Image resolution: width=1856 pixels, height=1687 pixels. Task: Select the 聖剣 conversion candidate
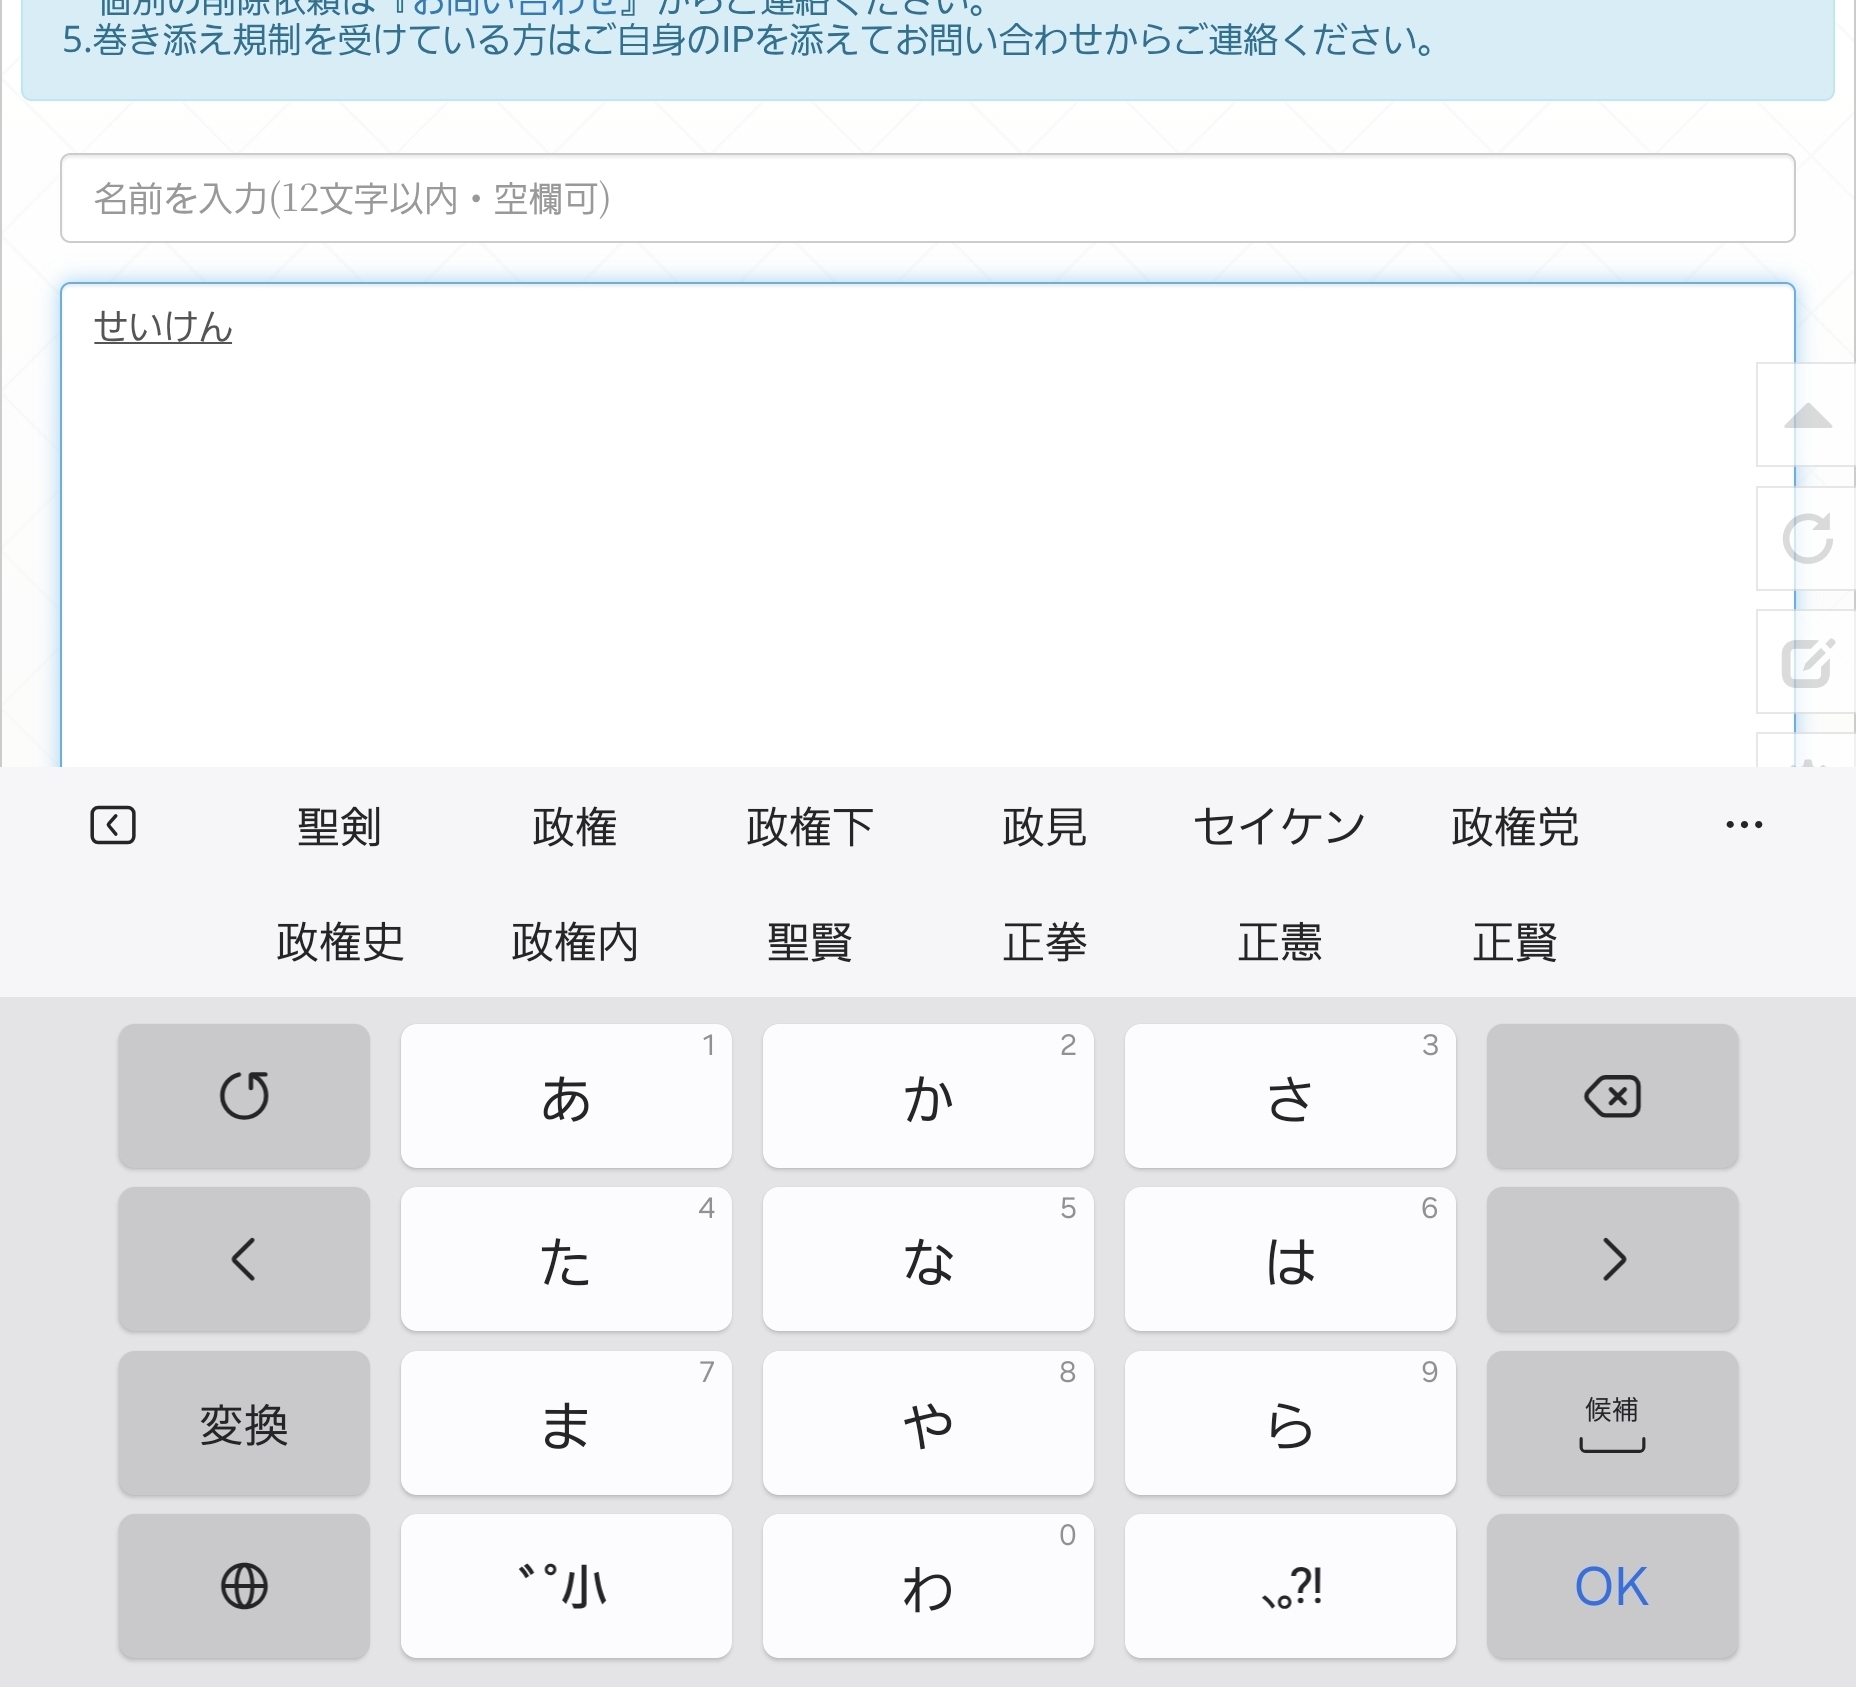339,827
